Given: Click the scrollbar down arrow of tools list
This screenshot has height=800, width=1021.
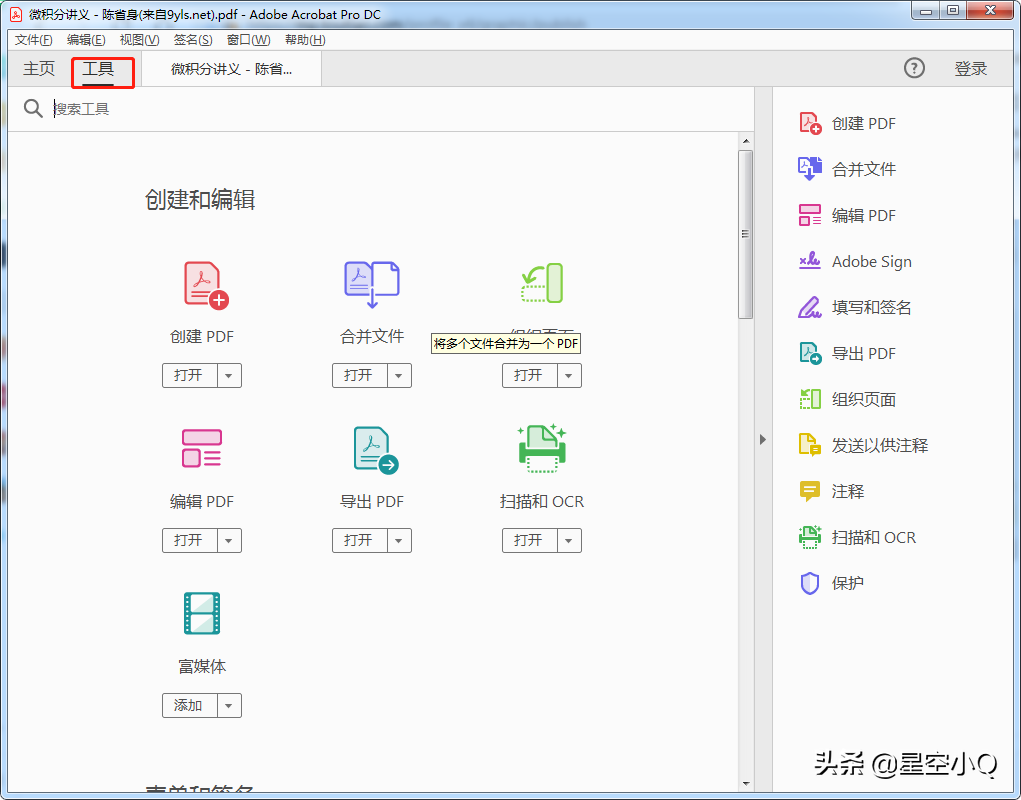Looking at the screenshot, I should pyautogui.click(x=746, y=784).
